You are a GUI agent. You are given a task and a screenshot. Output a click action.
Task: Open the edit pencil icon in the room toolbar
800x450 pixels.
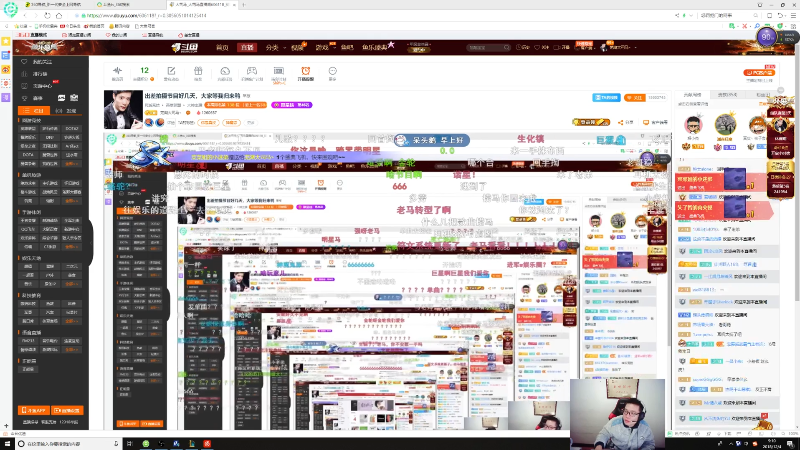coord(171,73)
